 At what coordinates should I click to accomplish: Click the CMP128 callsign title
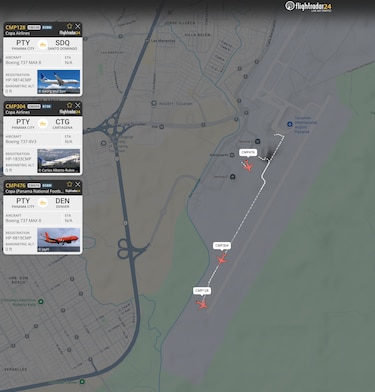(15, 27)
